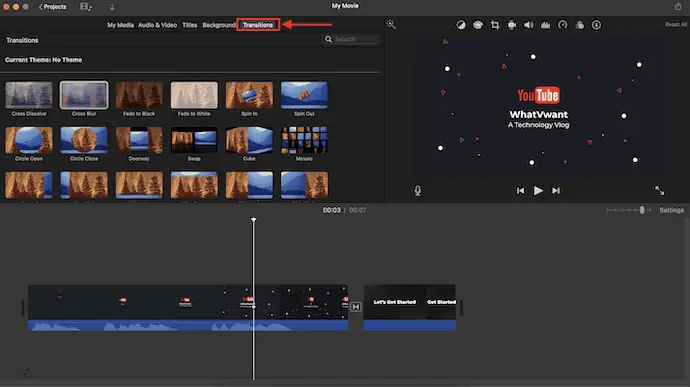Viewport: 690px width, 387px height.
Task: Open the Background tab
Action: [x=219, y=25]
